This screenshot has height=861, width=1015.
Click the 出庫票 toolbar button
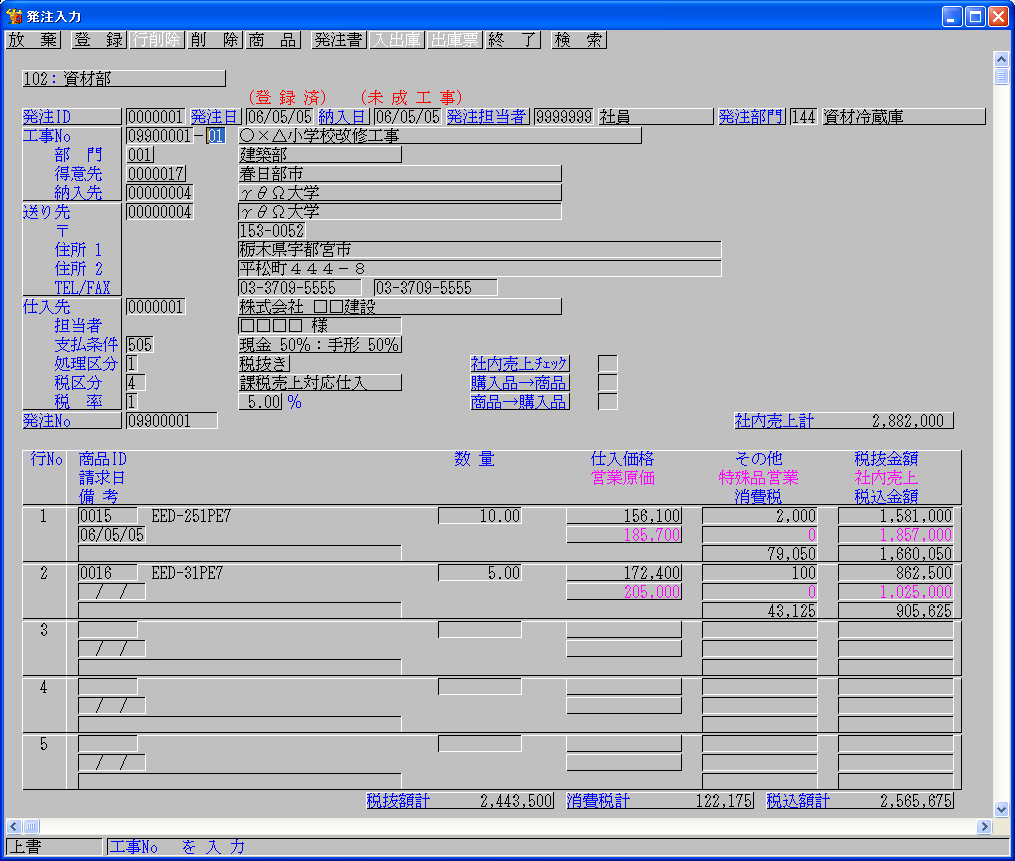click(x=455, y=40)
